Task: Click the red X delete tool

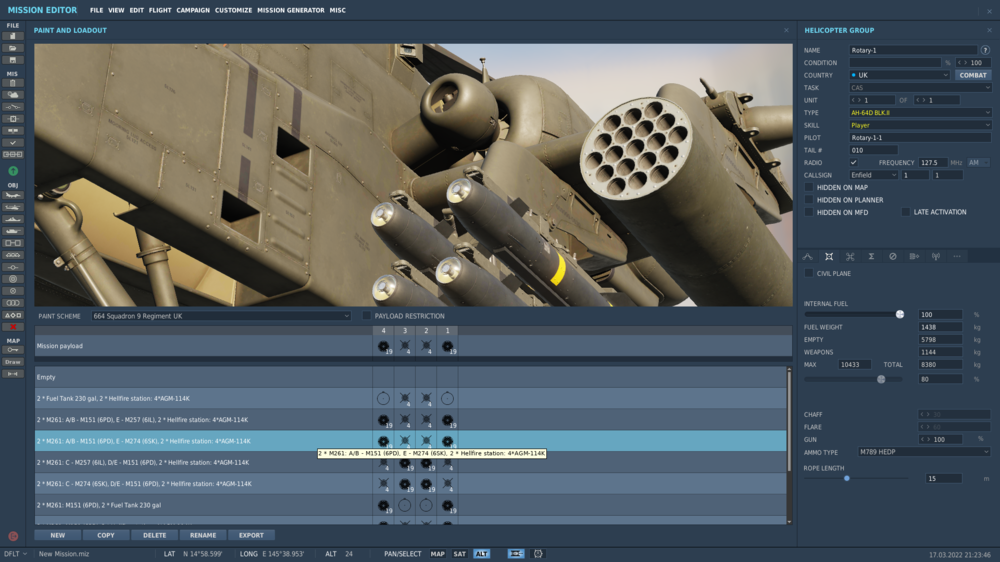Action: [x=12, y=327]
